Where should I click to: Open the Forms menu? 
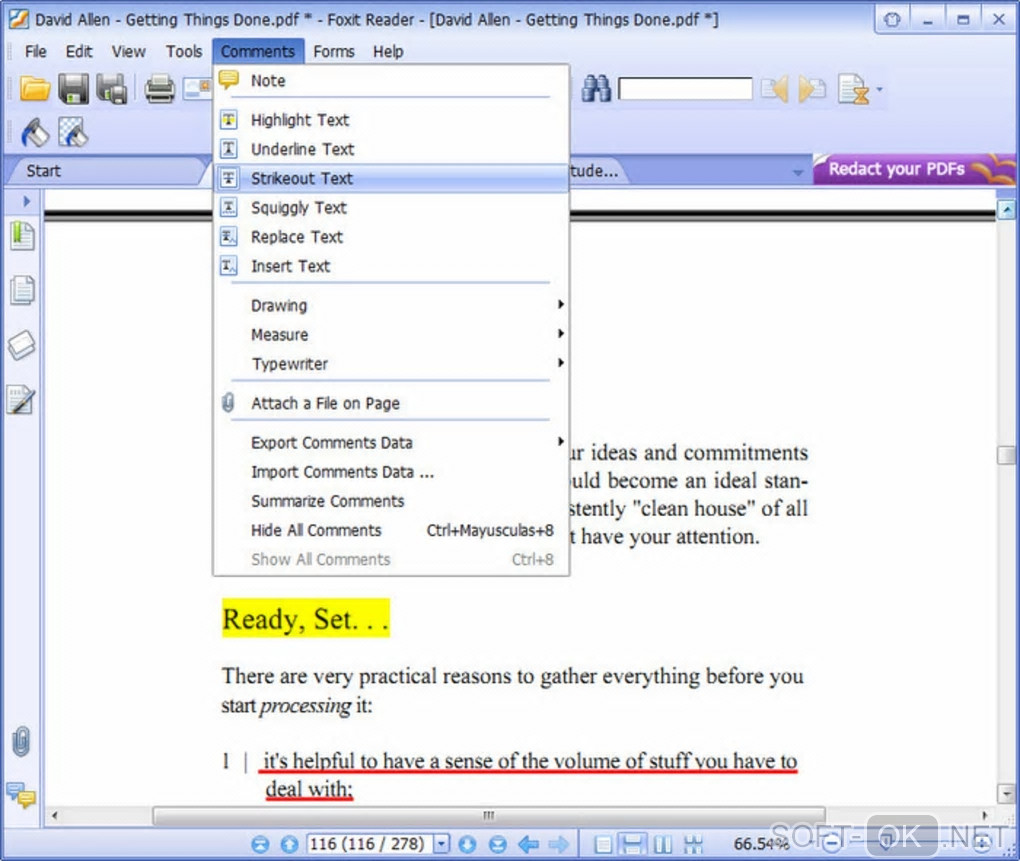coord(334,51)
